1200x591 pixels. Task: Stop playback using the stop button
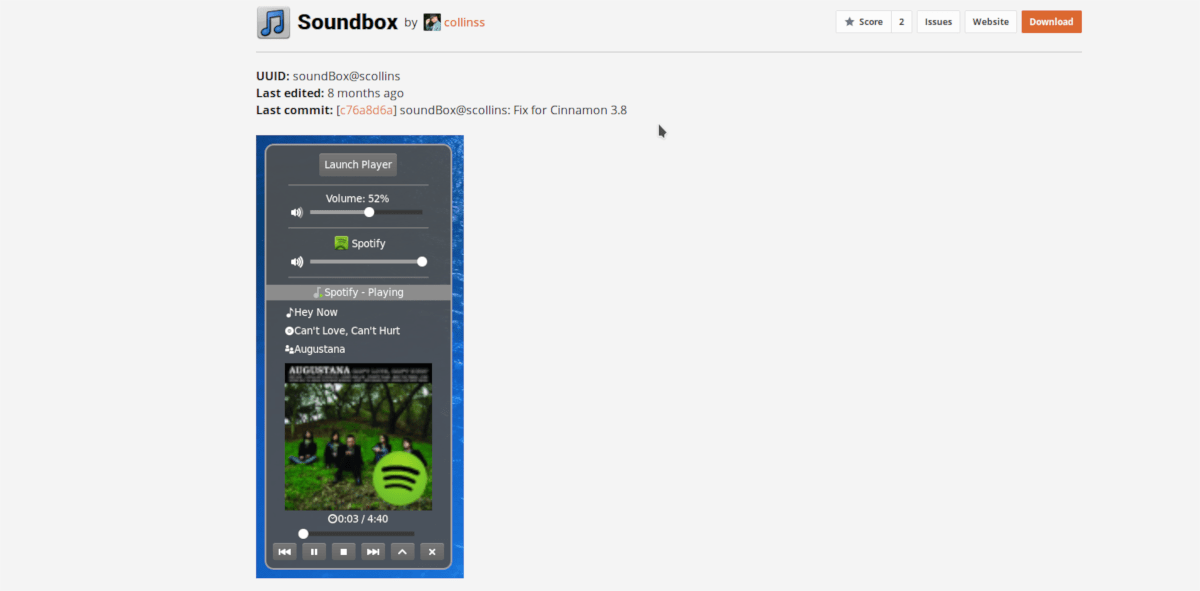pyautogui.click(x=343, y=551)
